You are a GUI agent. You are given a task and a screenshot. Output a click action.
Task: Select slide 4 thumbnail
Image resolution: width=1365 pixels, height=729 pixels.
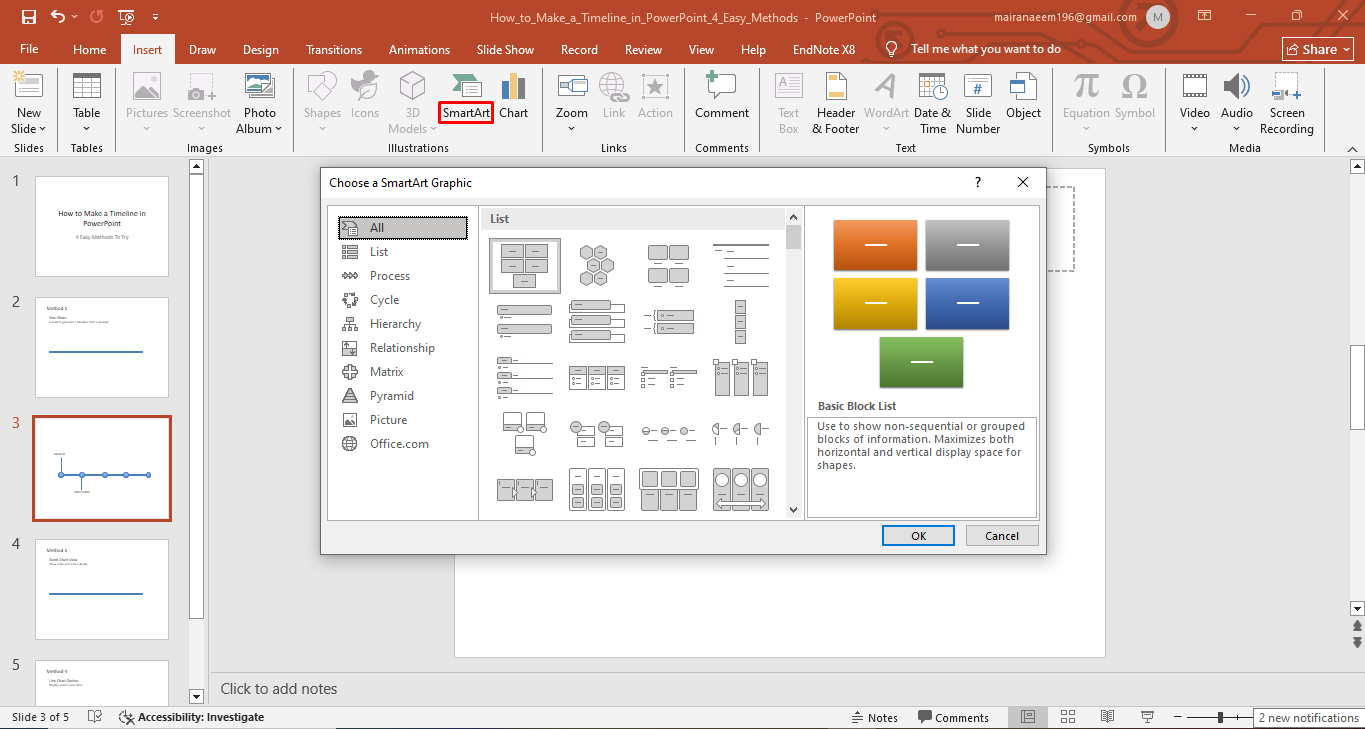point(102,589)
